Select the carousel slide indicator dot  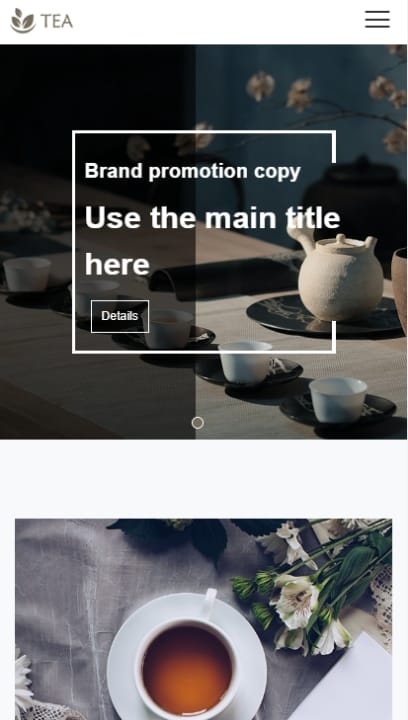tap(197, 423)
